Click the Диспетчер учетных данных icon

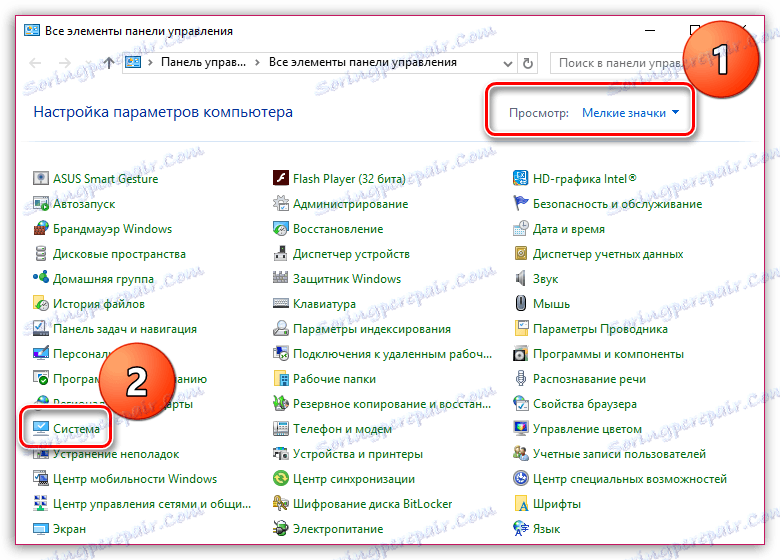(x=520, y=254)
